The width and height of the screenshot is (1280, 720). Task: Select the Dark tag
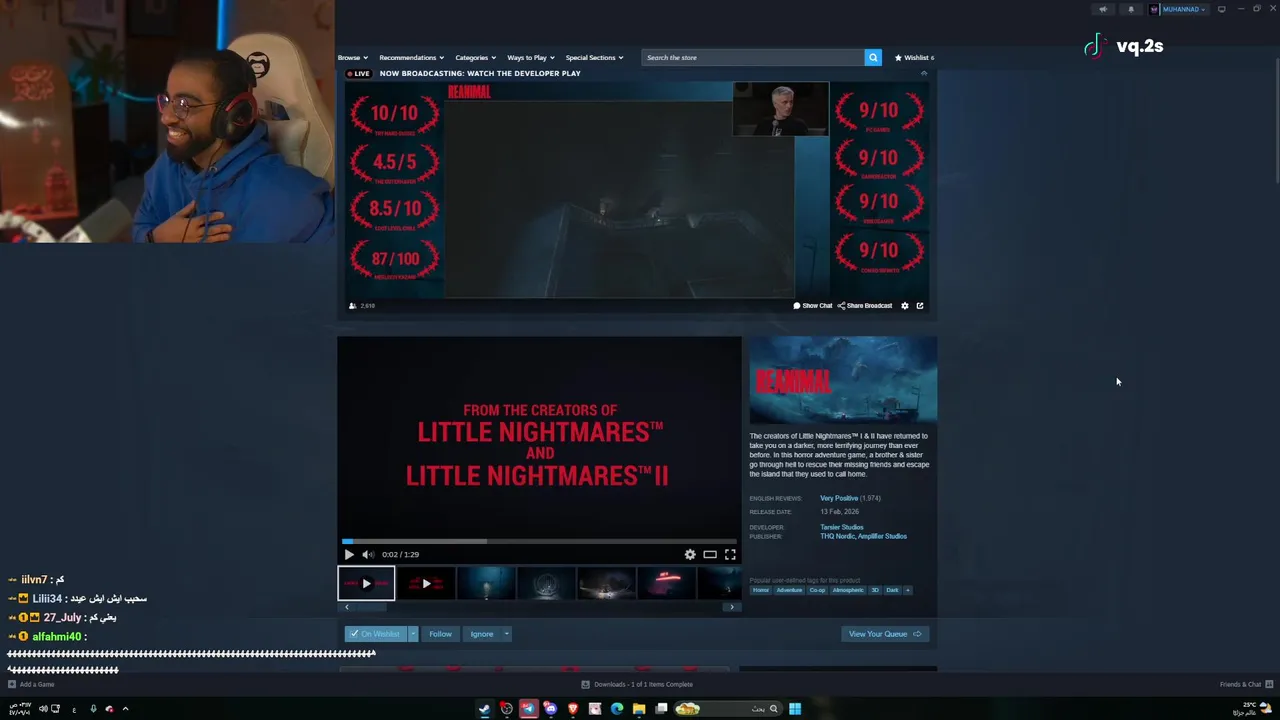[892, 590]
